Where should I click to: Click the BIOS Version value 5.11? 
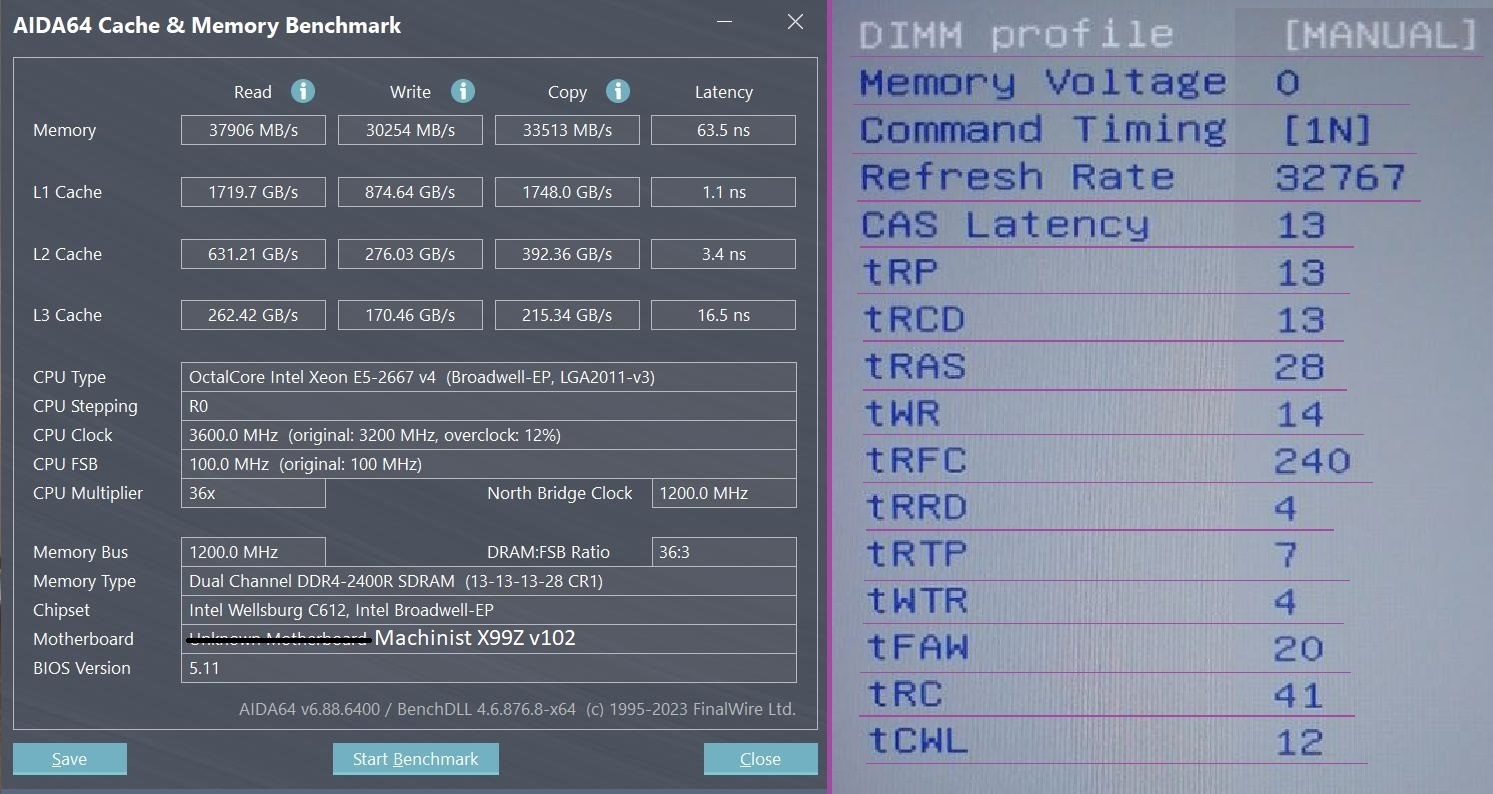pyautogui.click(x=489, y=668)
